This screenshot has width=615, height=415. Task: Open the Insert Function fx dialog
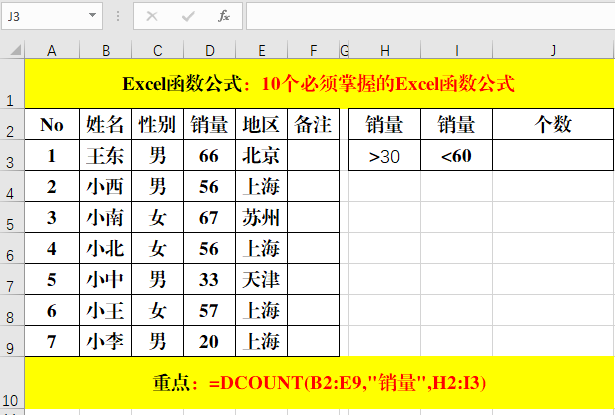(x=224, y=16)
